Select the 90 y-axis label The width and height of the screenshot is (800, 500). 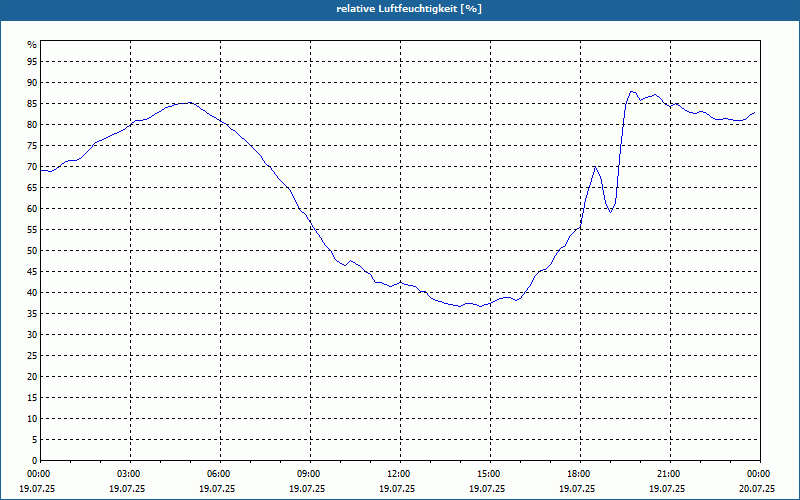click(x=32, y=83)
